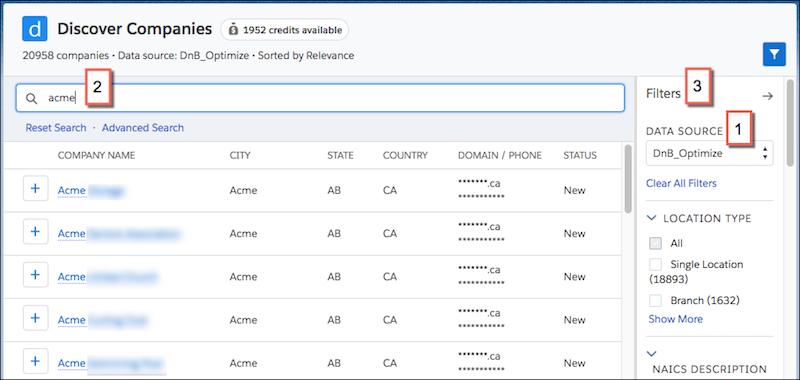The height and width of the screenshot is (380, 800).
Task: Open Advanced Search link
Action: 143,128
